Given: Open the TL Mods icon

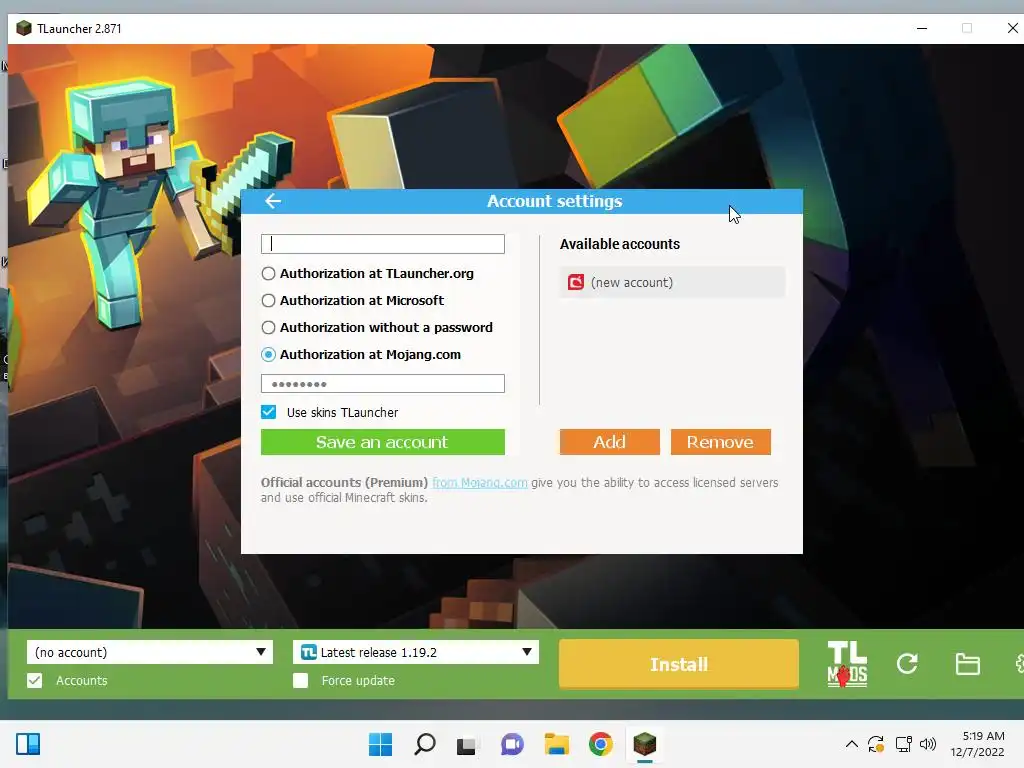Looking at the screenshot, I should click(x=847, y=664).
